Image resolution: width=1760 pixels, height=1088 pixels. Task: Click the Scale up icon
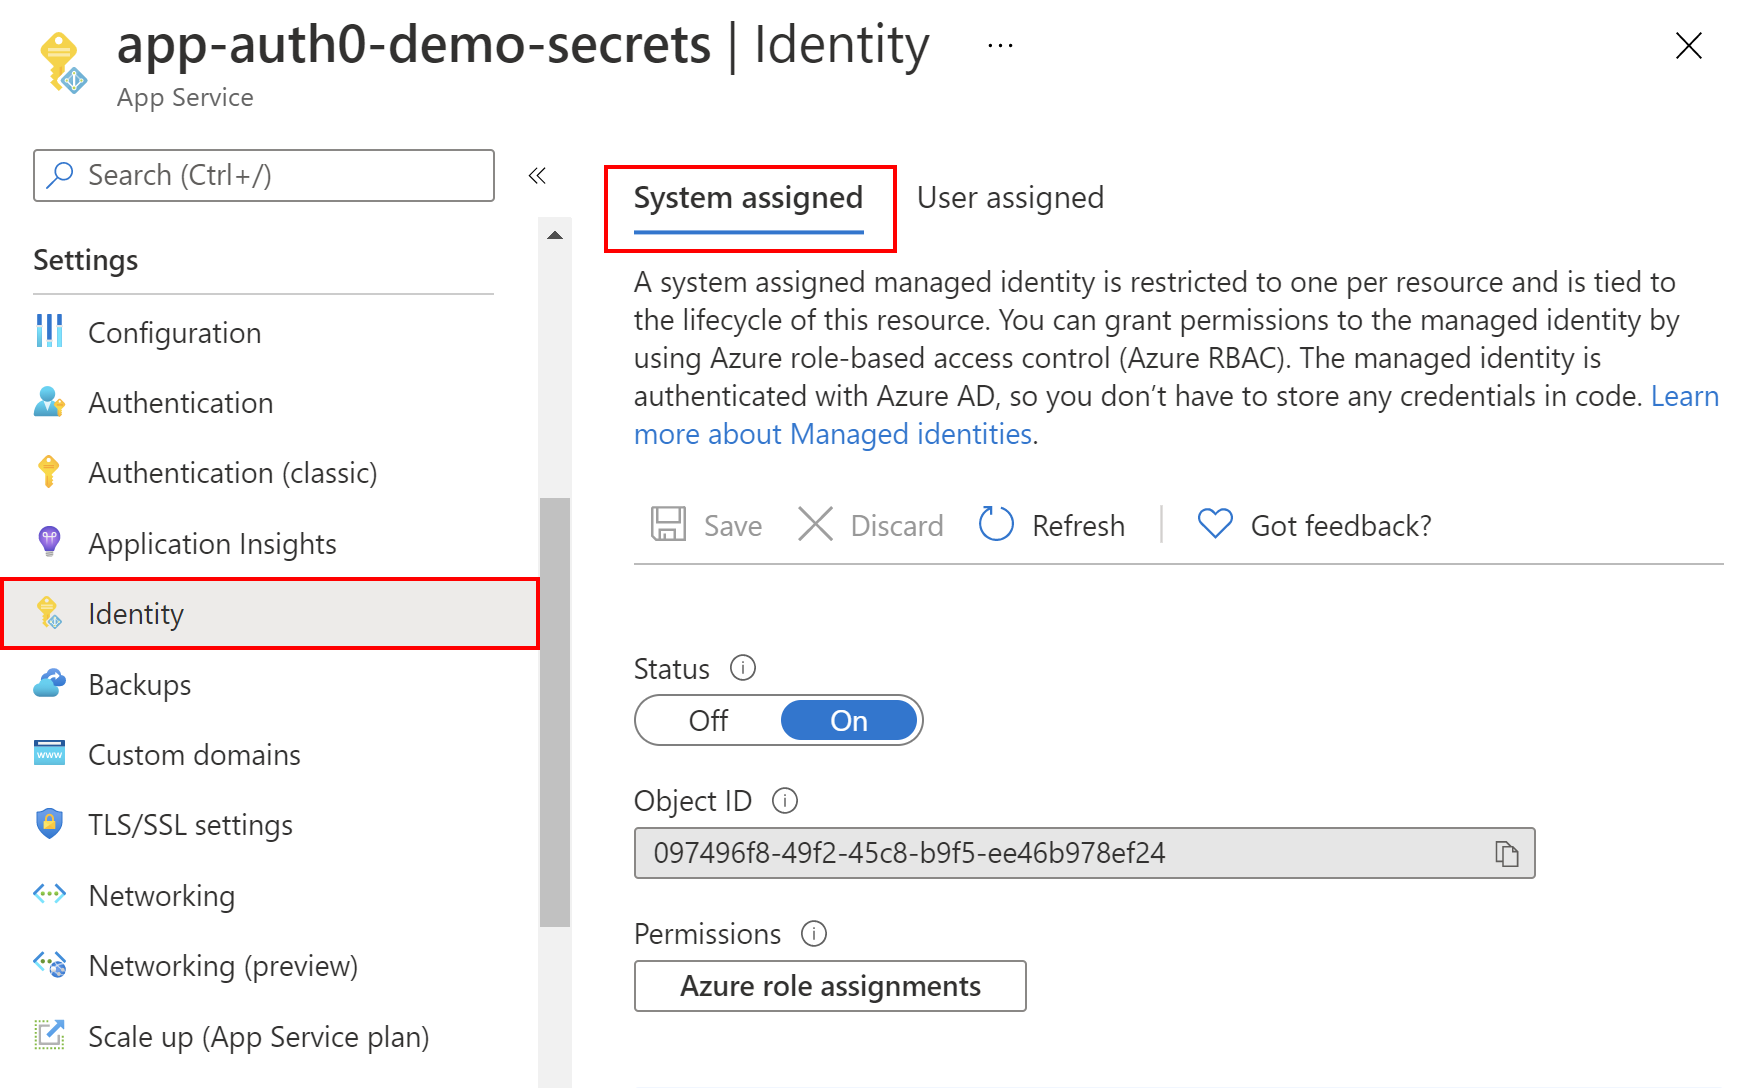coord(49,1035)
